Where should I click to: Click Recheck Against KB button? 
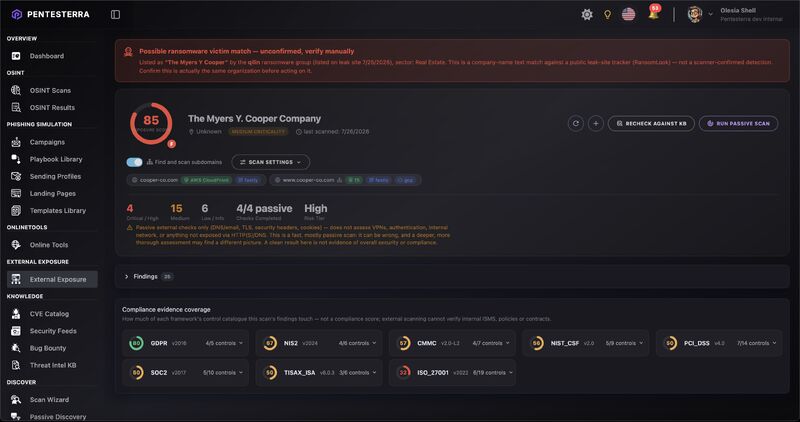point(651,123)
